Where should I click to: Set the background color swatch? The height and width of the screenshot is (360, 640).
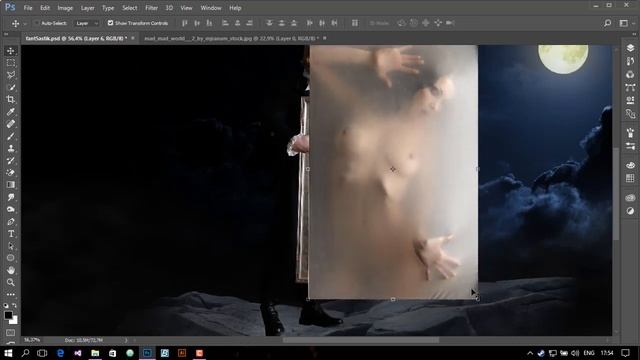coord(15,321)
